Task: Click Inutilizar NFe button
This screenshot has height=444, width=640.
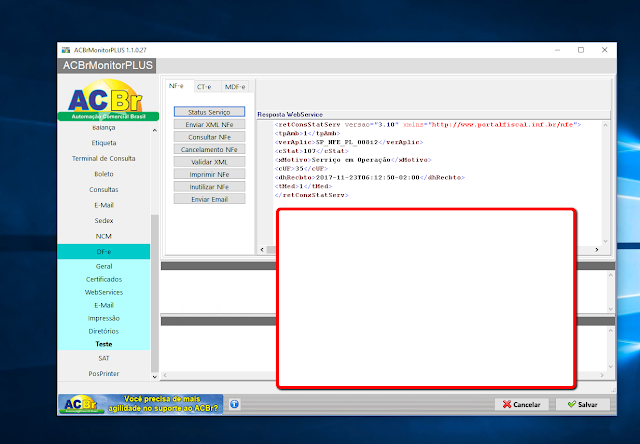Action: point(209,187)
